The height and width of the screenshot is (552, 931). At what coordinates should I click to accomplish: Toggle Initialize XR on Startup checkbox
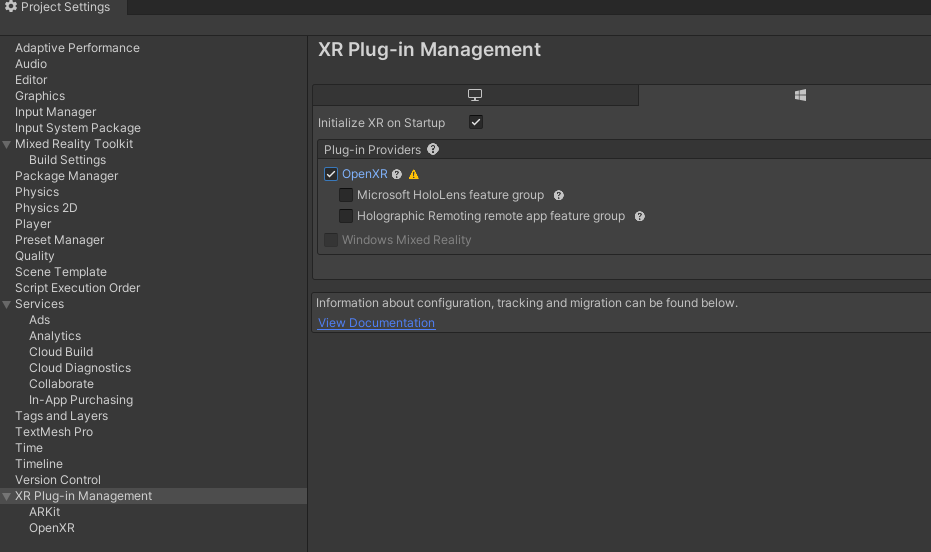click(x=476, y=122)
